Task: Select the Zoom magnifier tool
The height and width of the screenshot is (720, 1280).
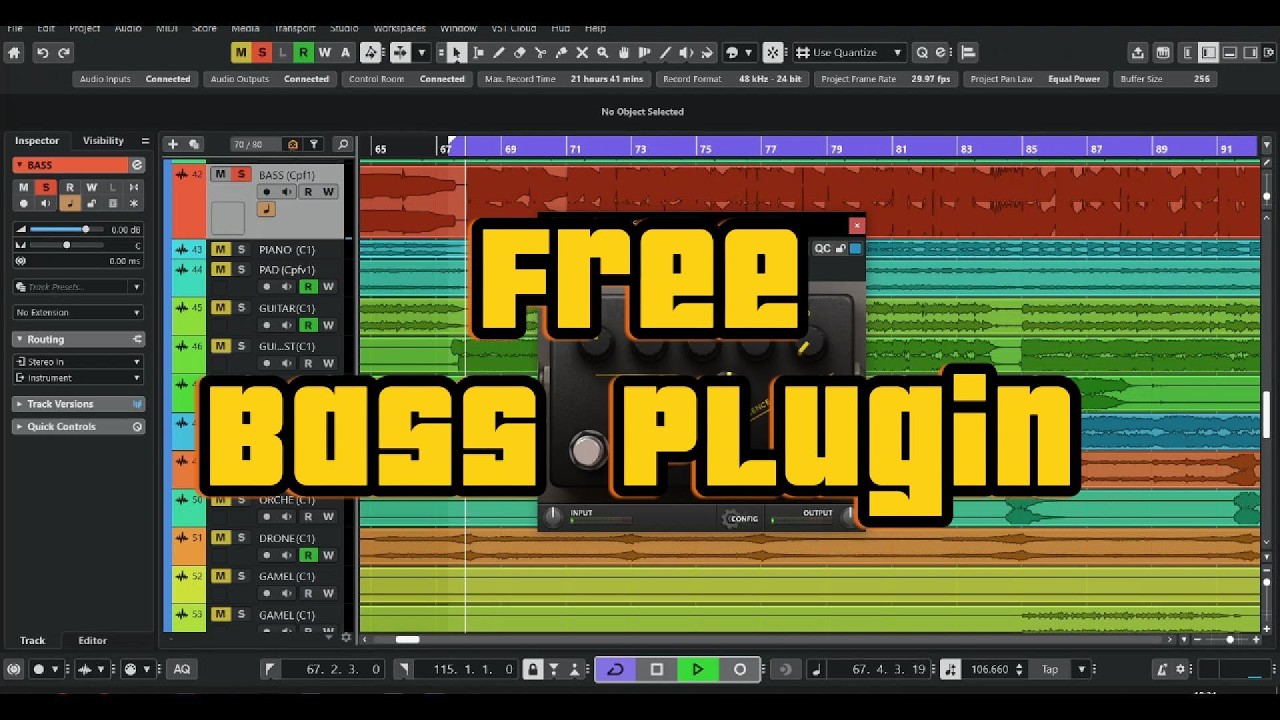Action: (x=602, y=53)
